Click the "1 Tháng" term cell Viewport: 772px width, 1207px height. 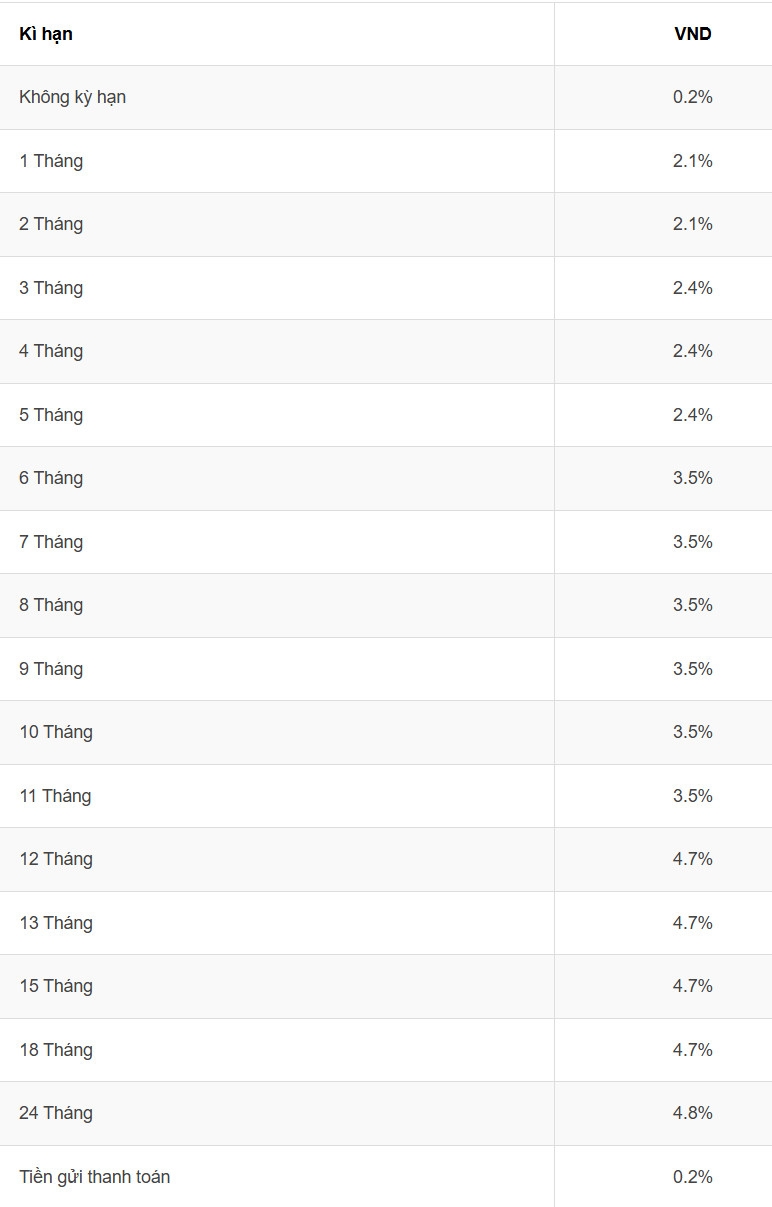click(51, 161)
